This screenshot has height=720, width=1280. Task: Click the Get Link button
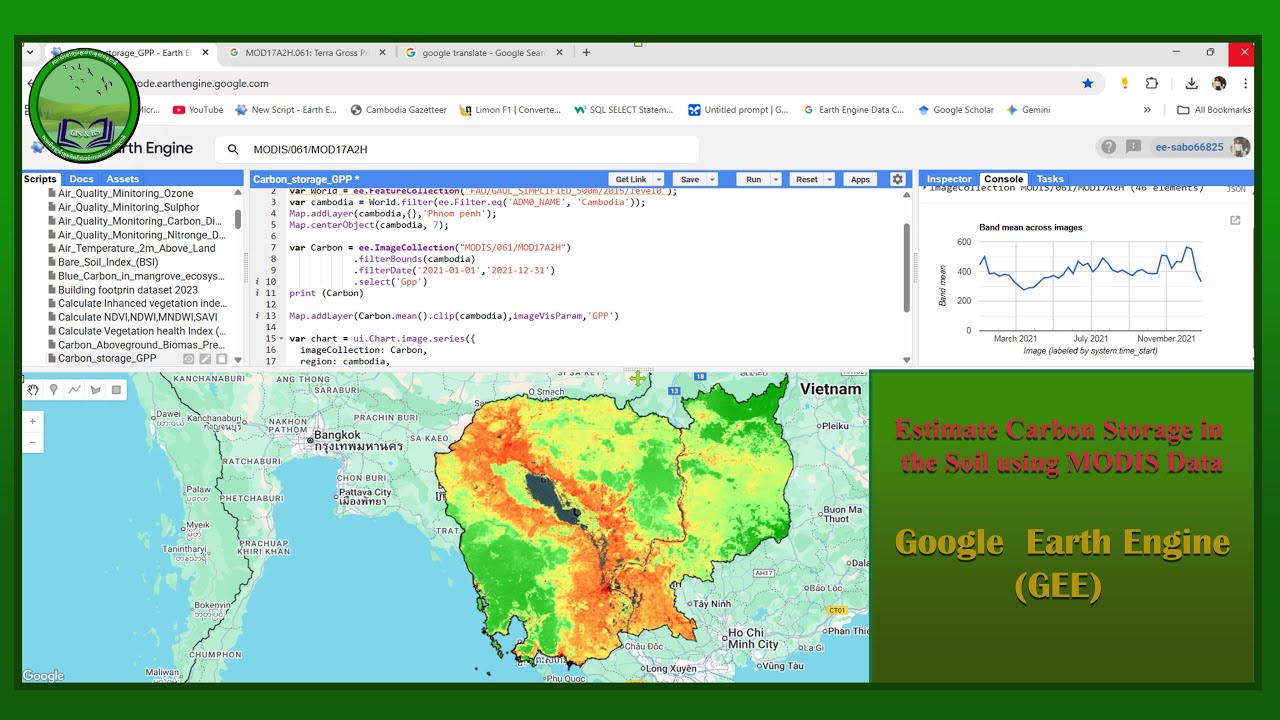point(630,179)
